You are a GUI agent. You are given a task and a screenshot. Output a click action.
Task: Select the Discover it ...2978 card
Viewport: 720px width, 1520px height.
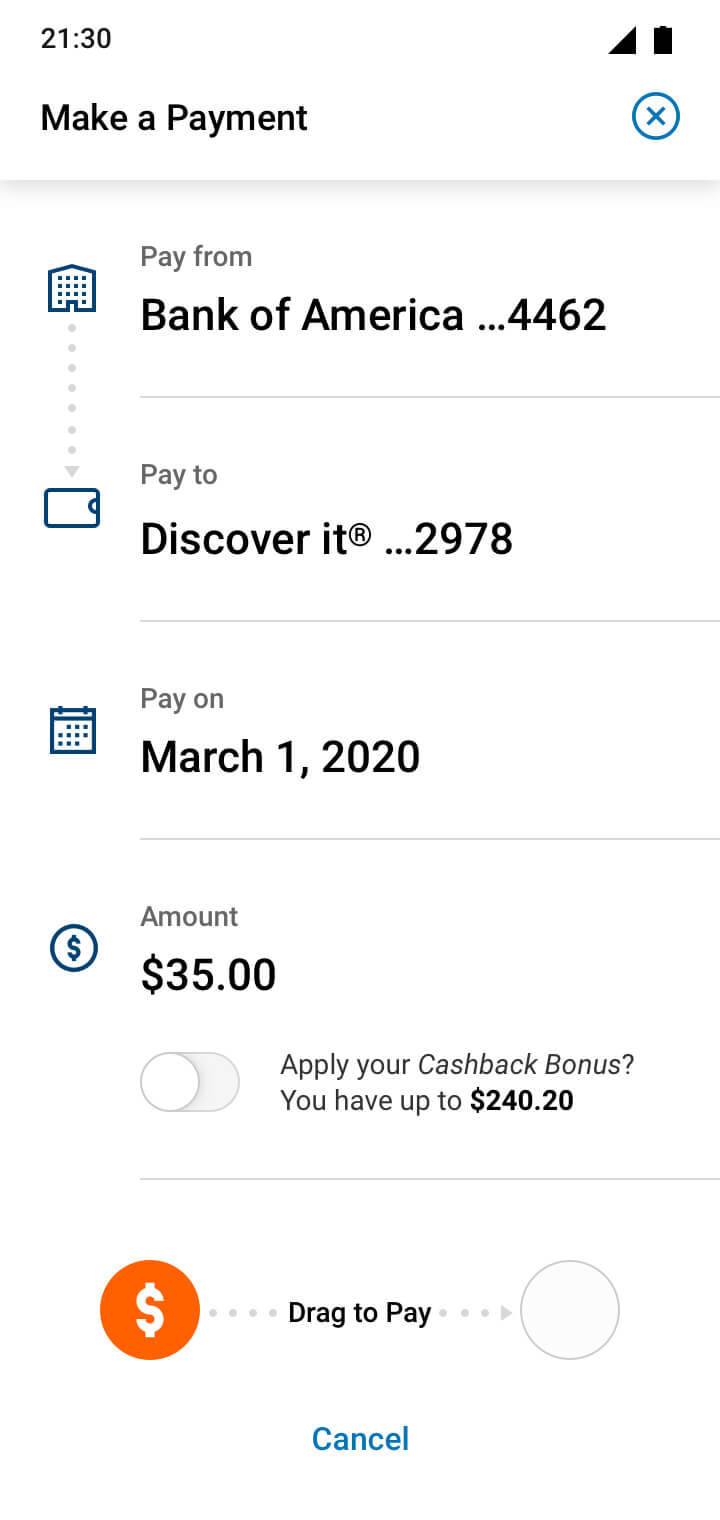[326, 539]
